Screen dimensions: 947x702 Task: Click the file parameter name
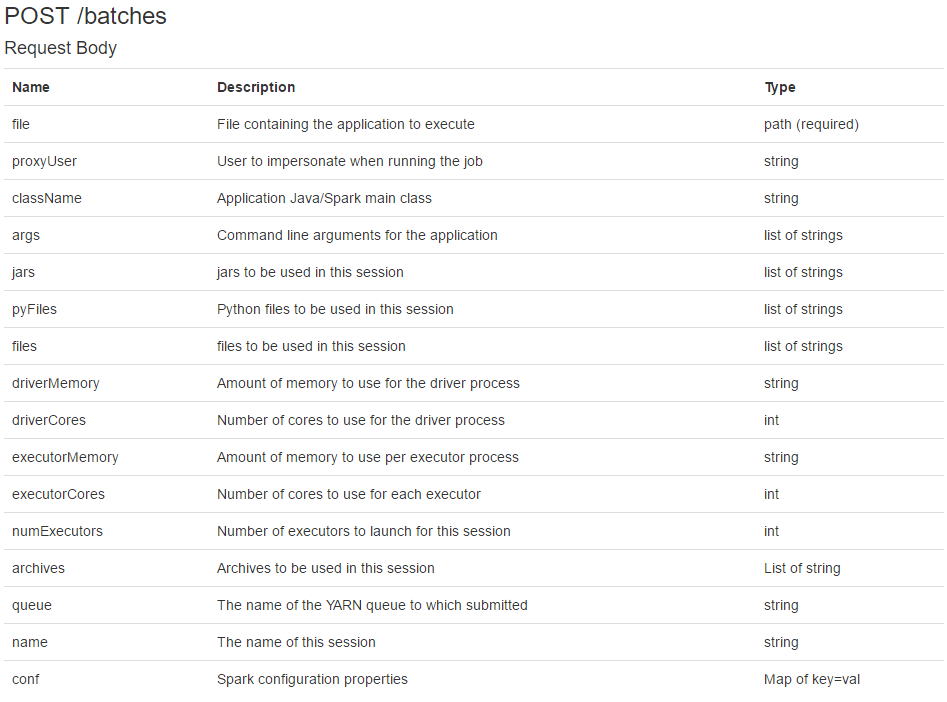point(21,124)
